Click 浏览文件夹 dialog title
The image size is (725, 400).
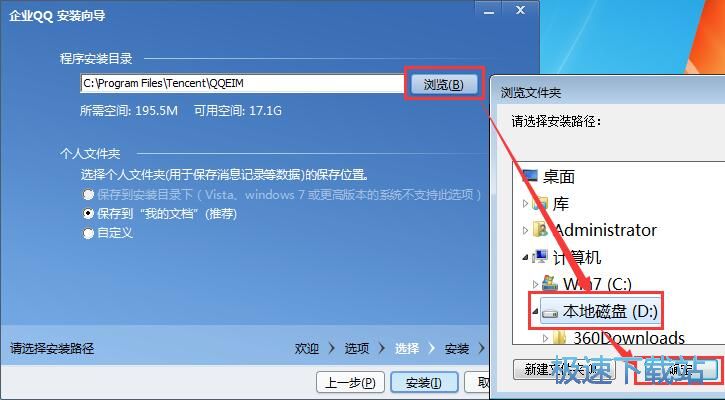pyautogui.click(x=531, y=92)
